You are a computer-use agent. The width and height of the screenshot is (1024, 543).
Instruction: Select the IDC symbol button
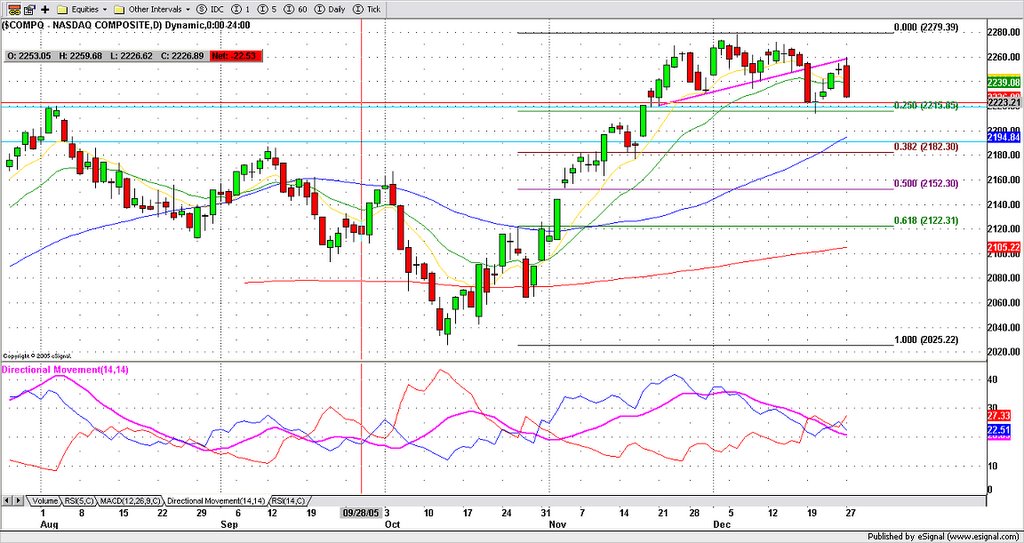coord(208,10)
